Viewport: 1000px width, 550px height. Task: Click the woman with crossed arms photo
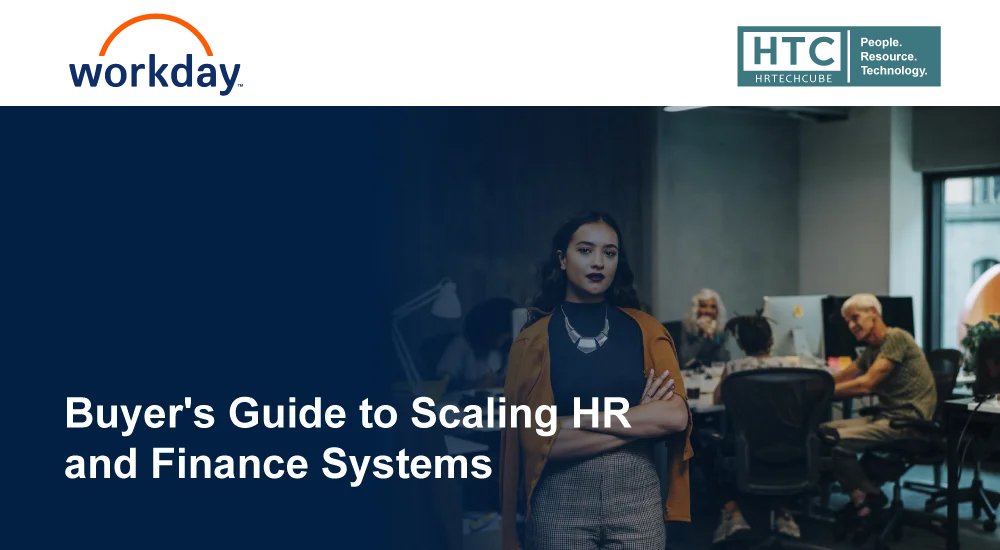click(596, 381)
